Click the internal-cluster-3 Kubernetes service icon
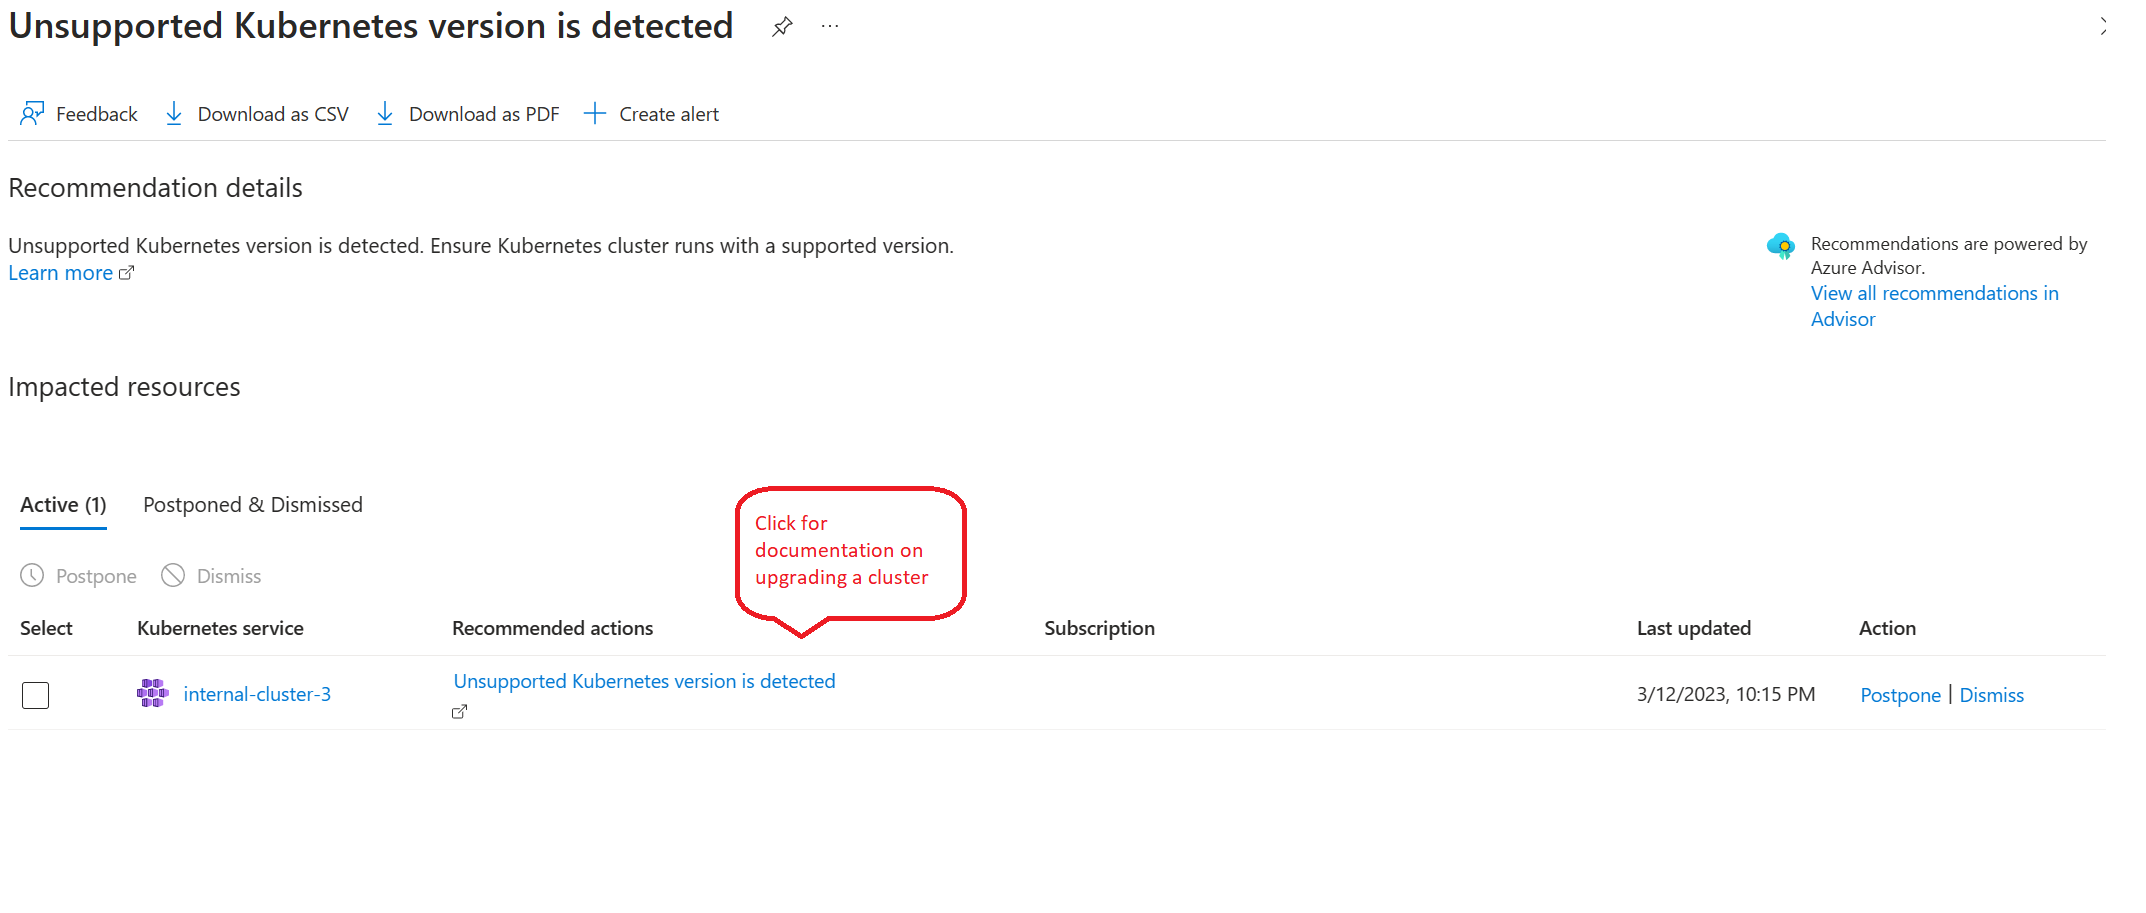 point(152,693)
